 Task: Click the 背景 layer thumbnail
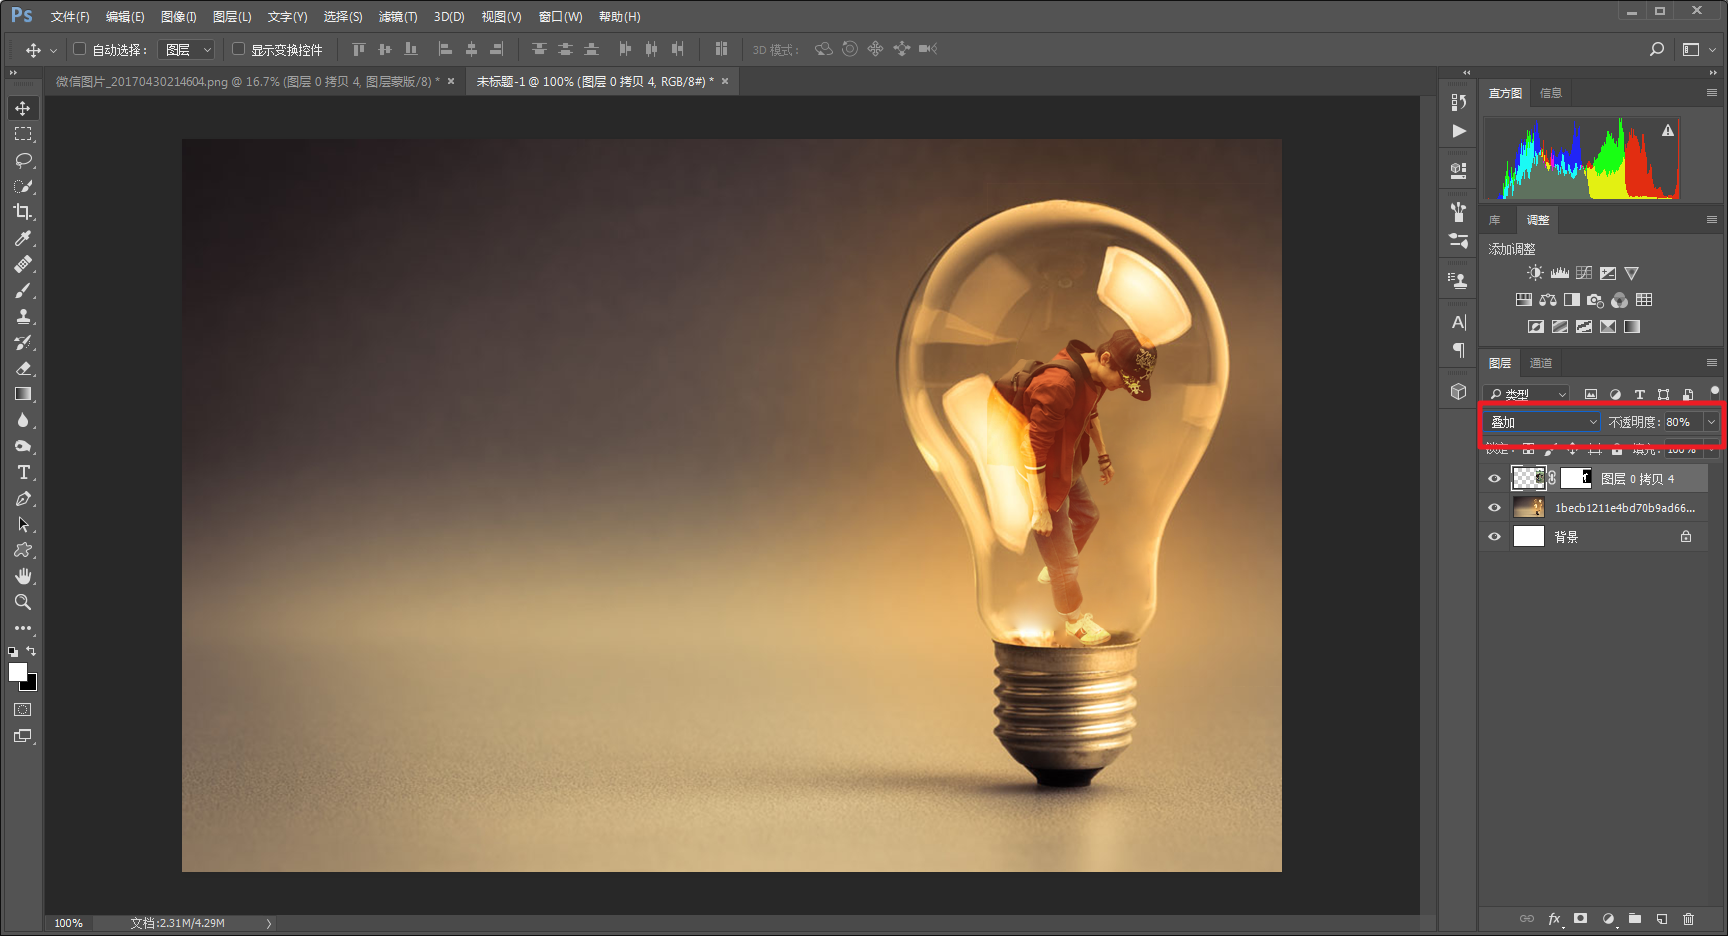tap(1529, 537)
